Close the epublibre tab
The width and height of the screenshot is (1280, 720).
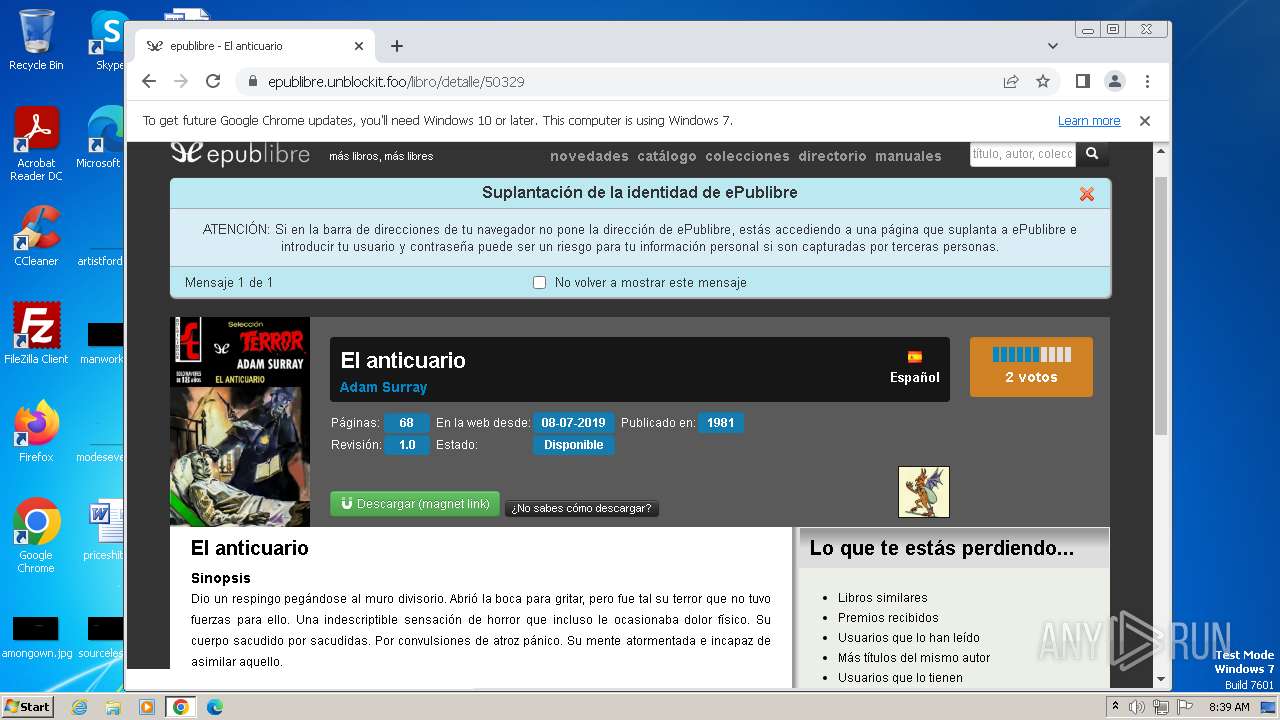click(359, 46)
